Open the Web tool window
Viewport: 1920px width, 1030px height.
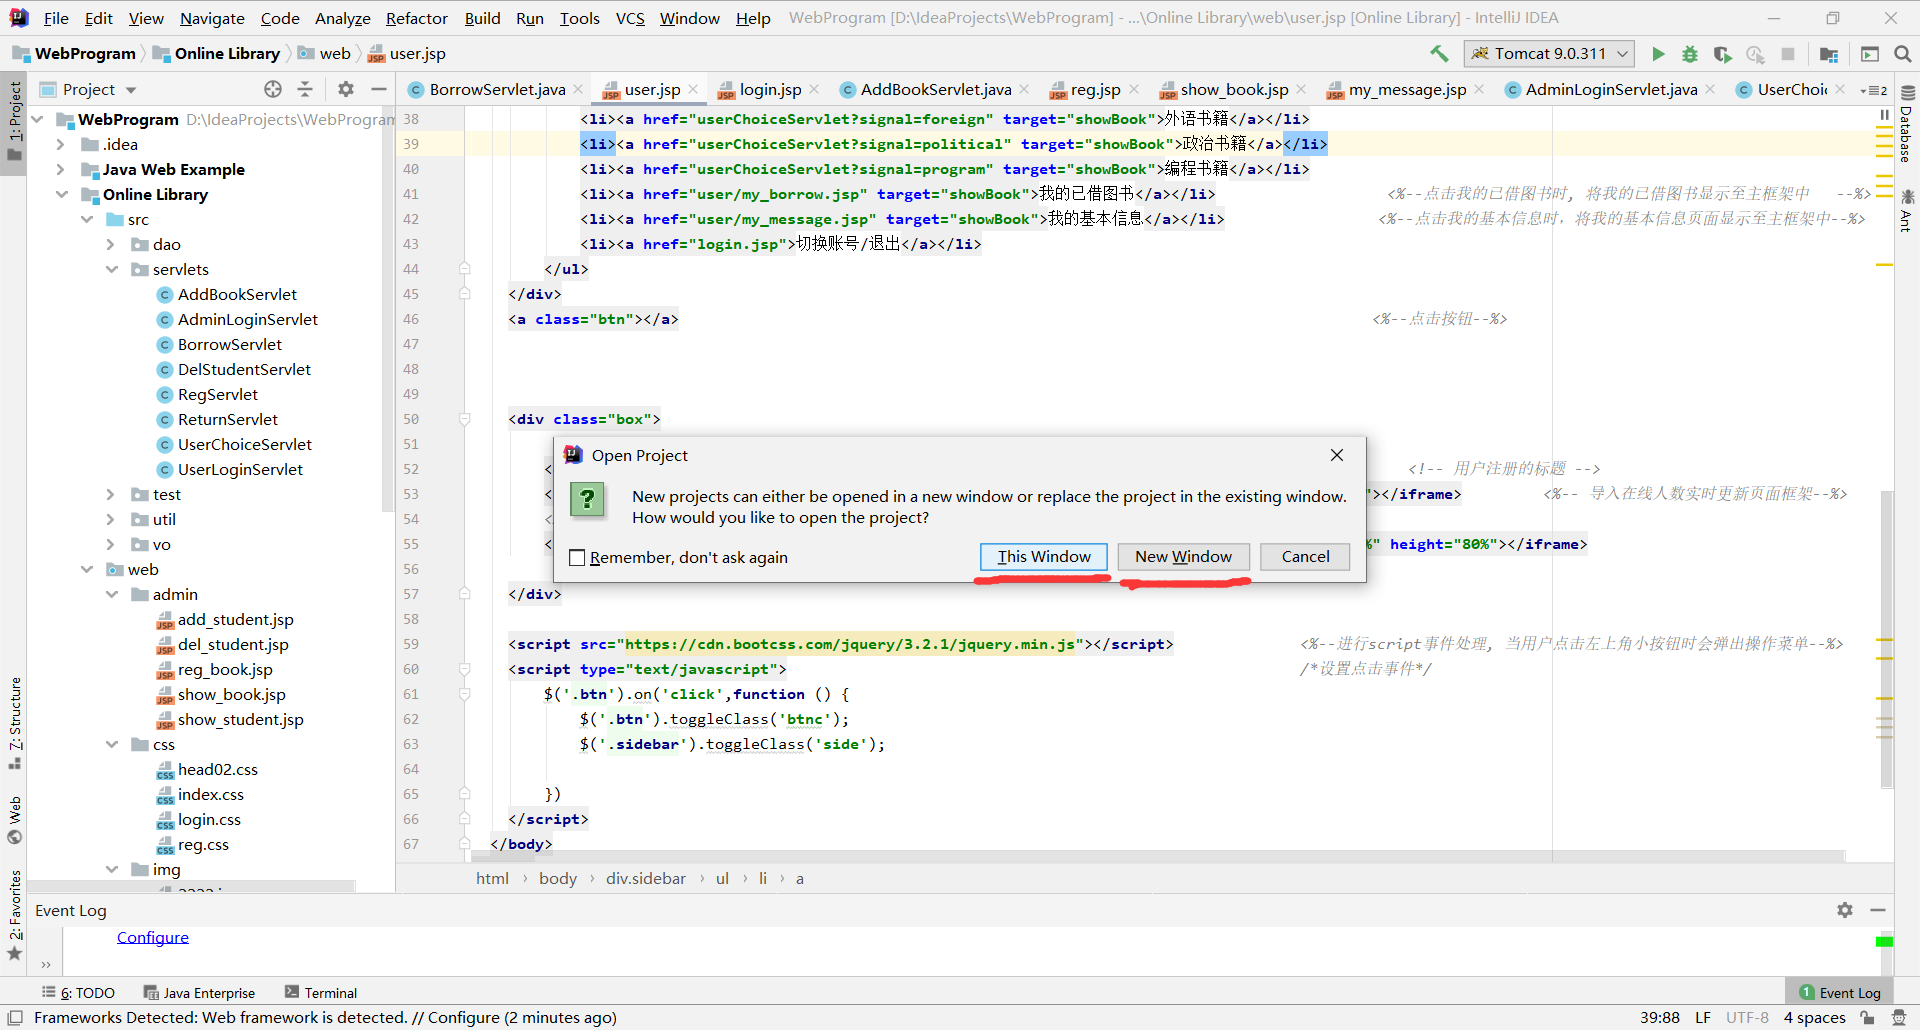click(x=14, y=820)
